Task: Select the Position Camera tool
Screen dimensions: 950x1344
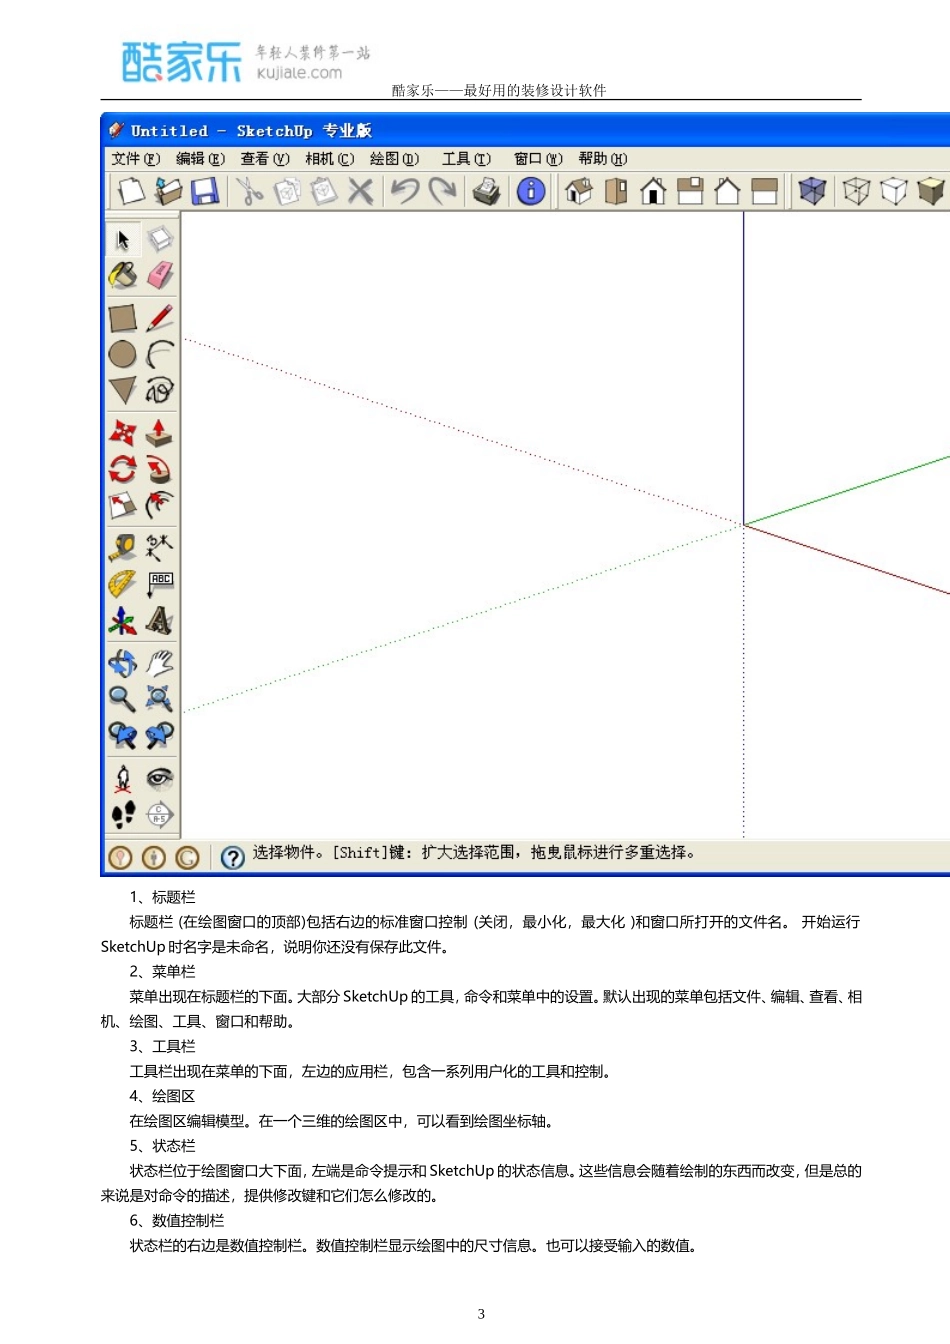Action: (123, 778)
